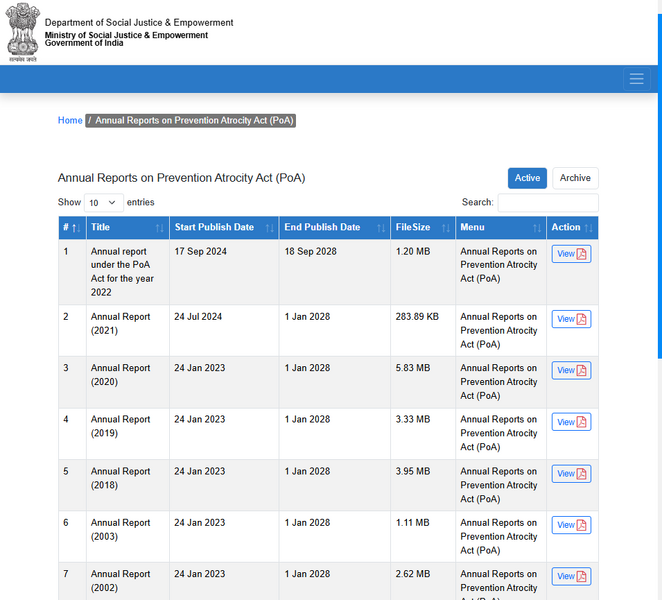Sort by Menu column
662x600 pixels.
coord(501,228)
